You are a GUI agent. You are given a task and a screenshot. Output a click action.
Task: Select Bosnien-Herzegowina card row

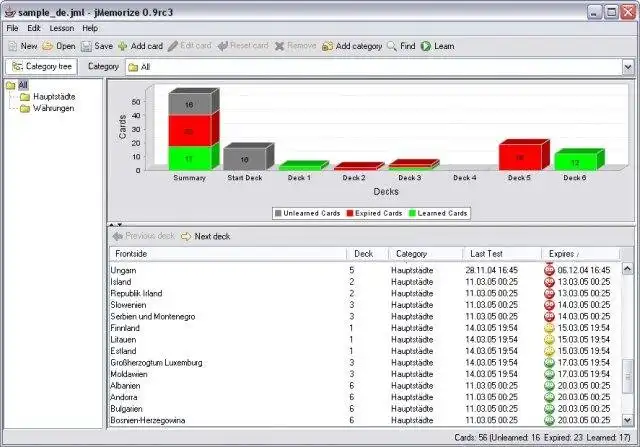(x=365, y=420)
